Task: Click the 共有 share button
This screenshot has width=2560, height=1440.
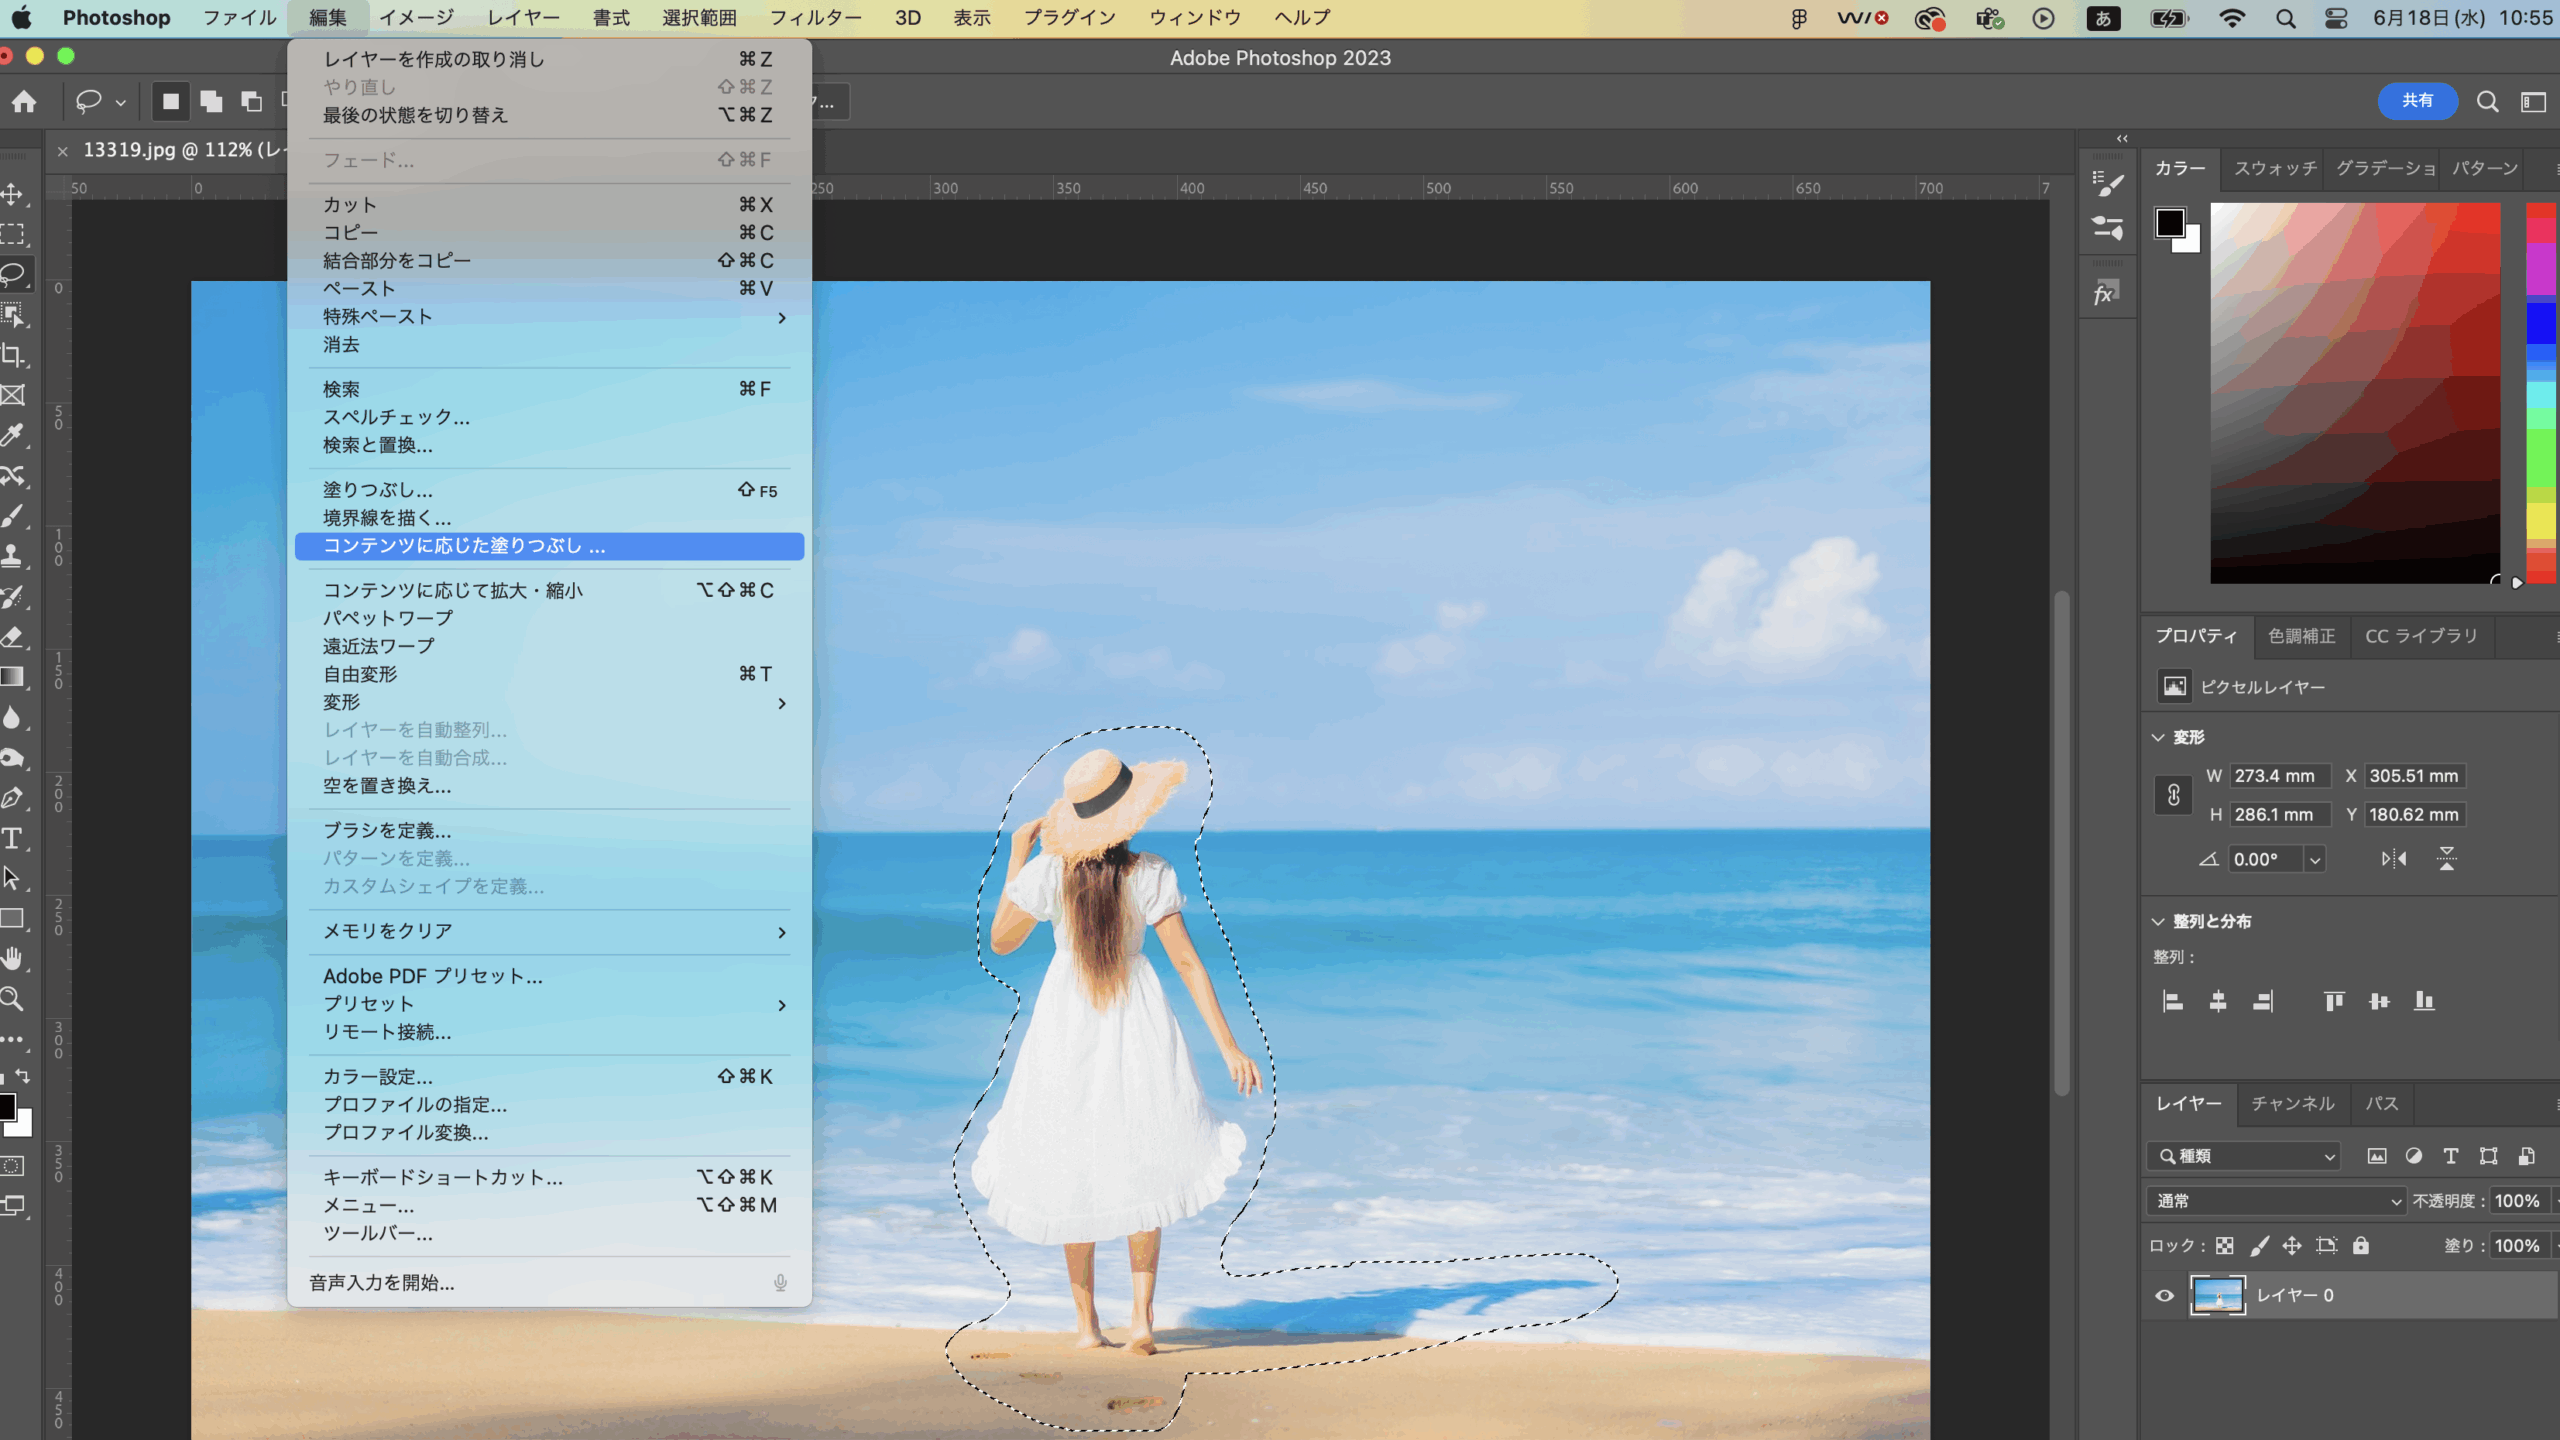Action: click(x=2417, y=101)
